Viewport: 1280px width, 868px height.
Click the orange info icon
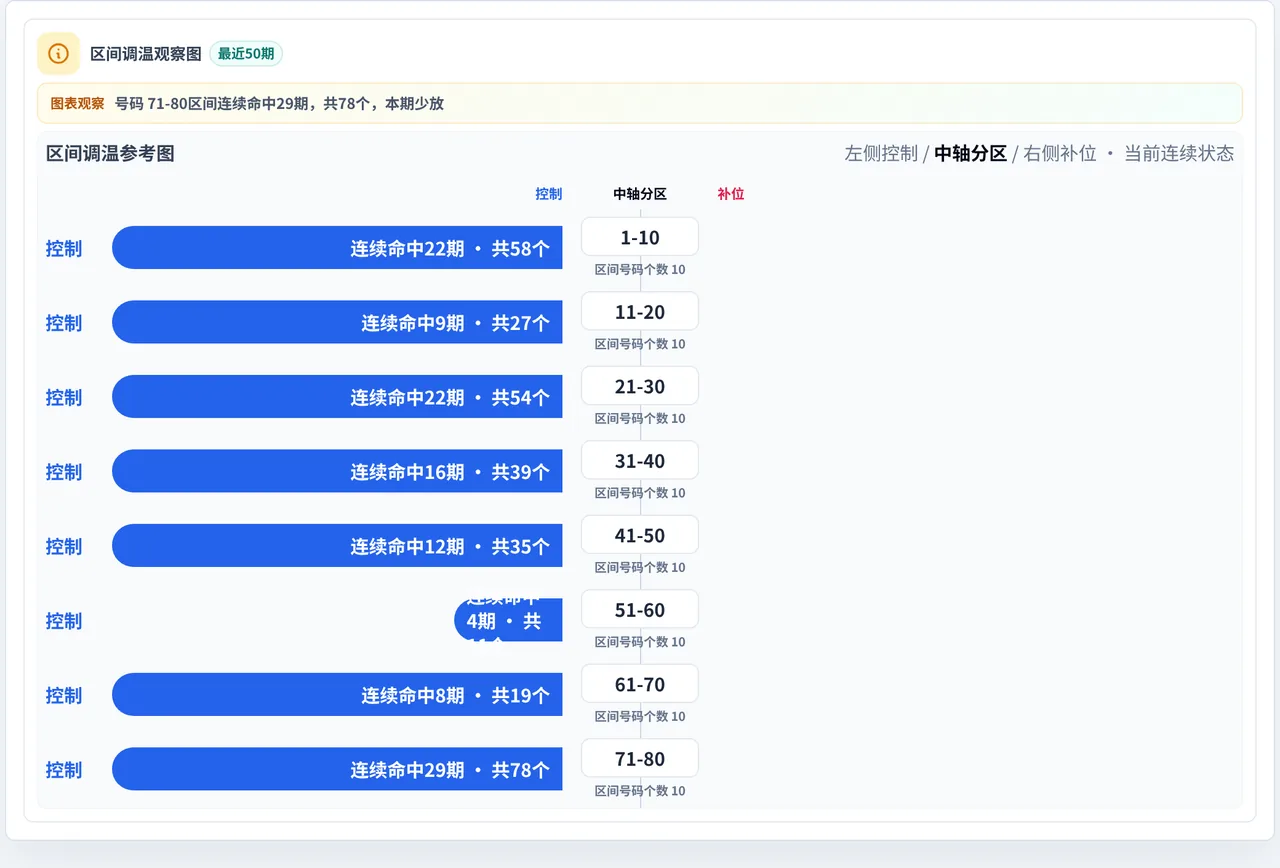coord(58,53)
